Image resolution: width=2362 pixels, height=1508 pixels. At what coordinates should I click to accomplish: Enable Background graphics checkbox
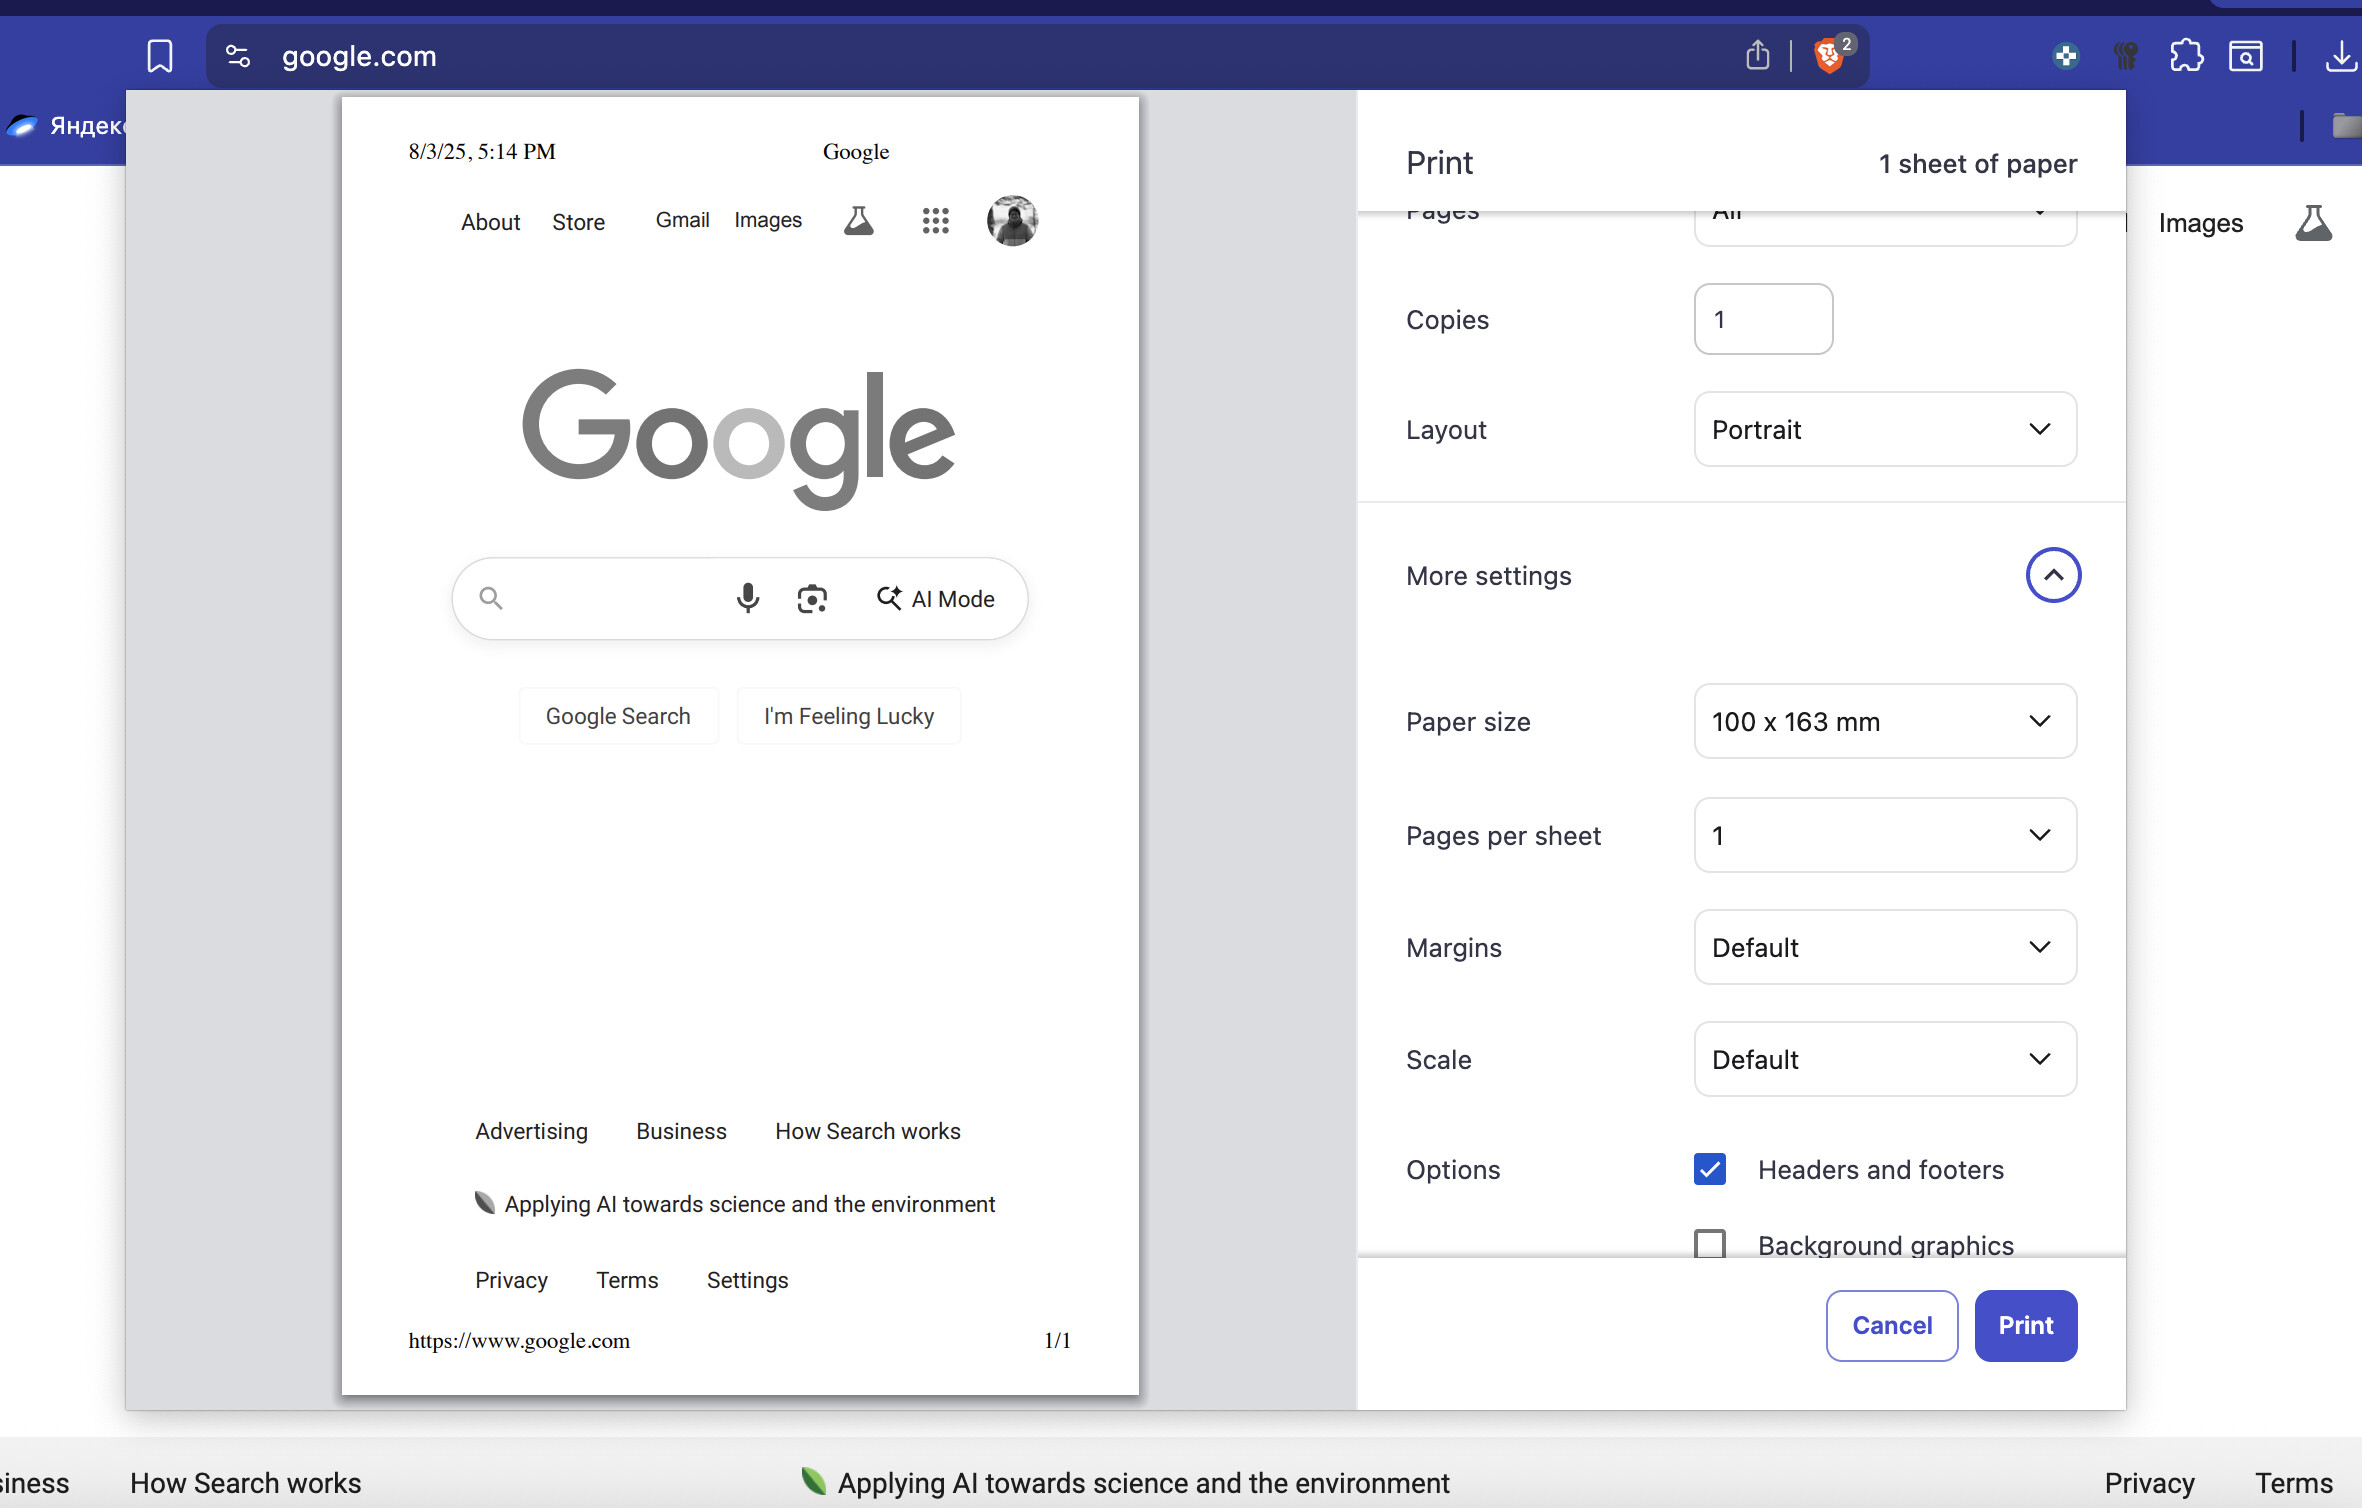point(1710,1244)
